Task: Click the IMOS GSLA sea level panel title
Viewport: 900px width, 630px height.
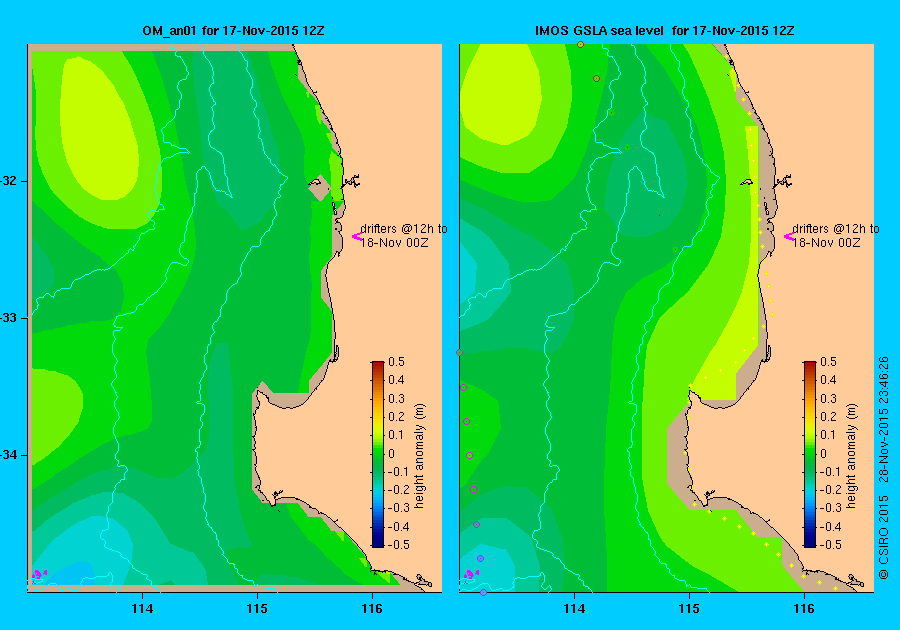Action: click(x=664, y=30)
